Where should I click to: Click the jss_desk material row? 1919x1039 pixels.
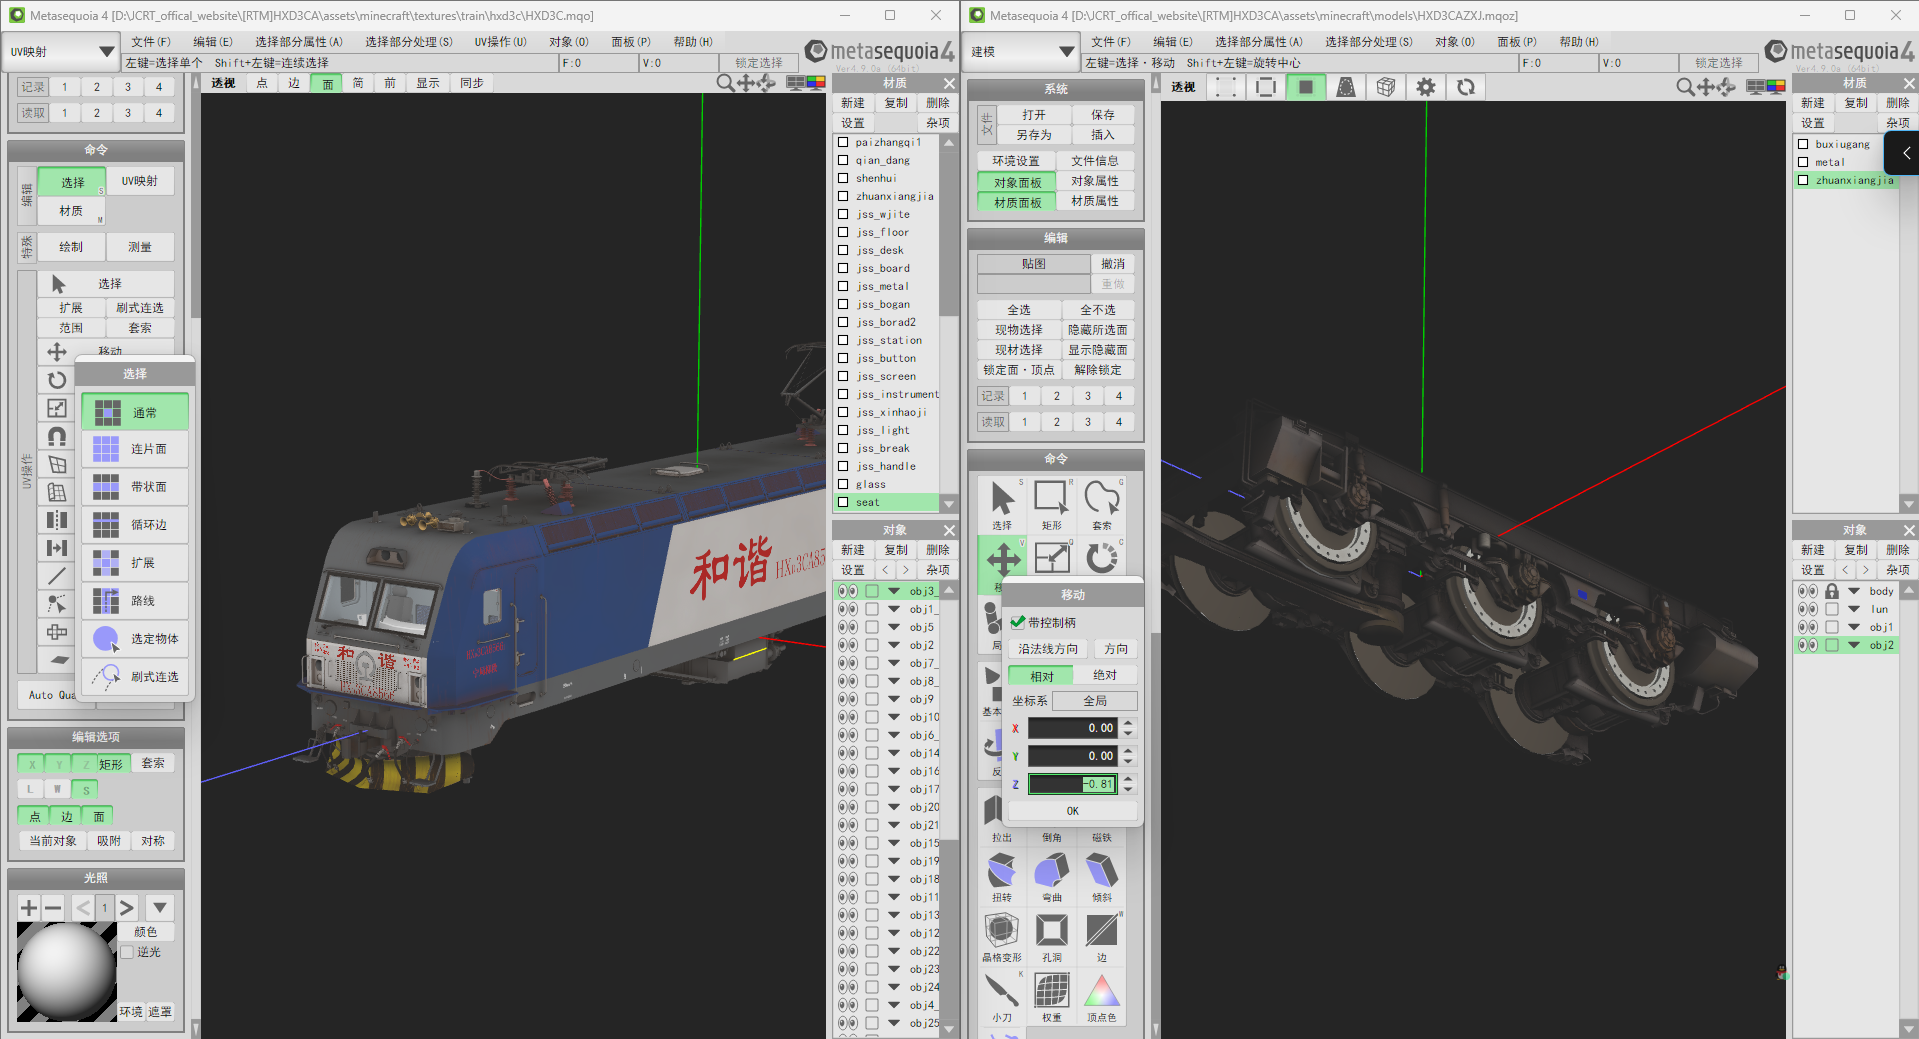888,250
